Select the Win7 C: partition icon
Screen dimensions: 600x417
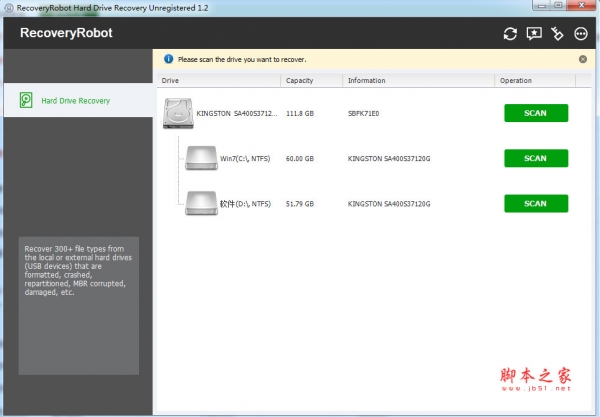[x=201, y=158]
